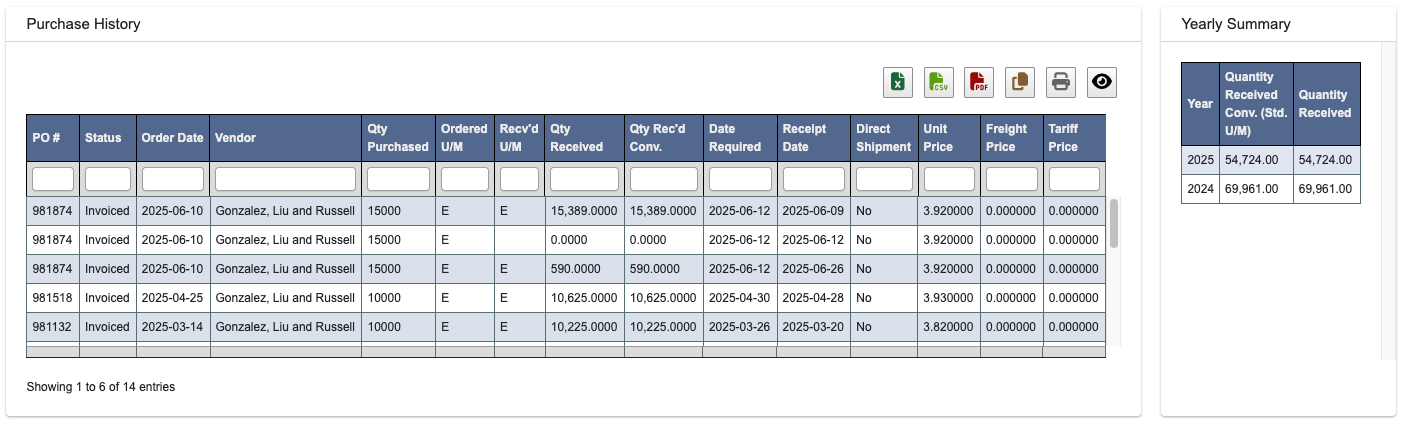Screen dimensions: 1420x430
Task: Focus the Tariff Price filter field
Action: click(x=1074, y=179)
